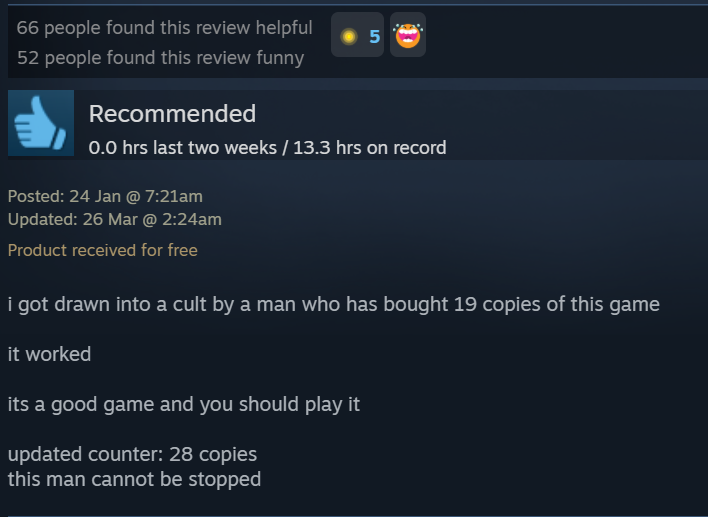Click the Recommended heading
This screenshot has height=517, width=708.
[x=172, y=113]
